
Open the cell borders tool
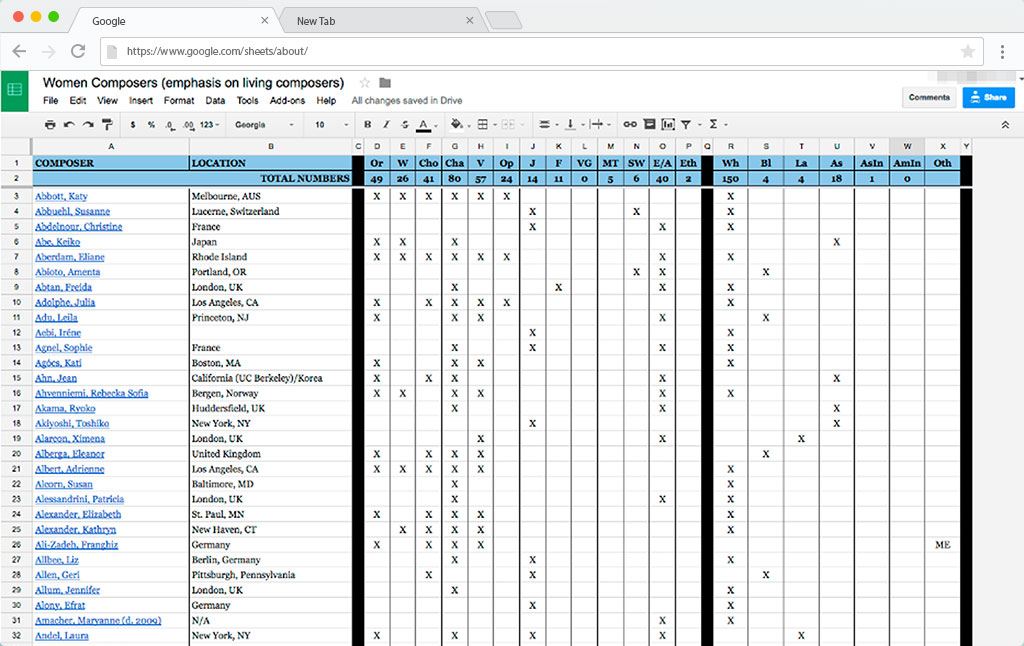click(483, 124)
